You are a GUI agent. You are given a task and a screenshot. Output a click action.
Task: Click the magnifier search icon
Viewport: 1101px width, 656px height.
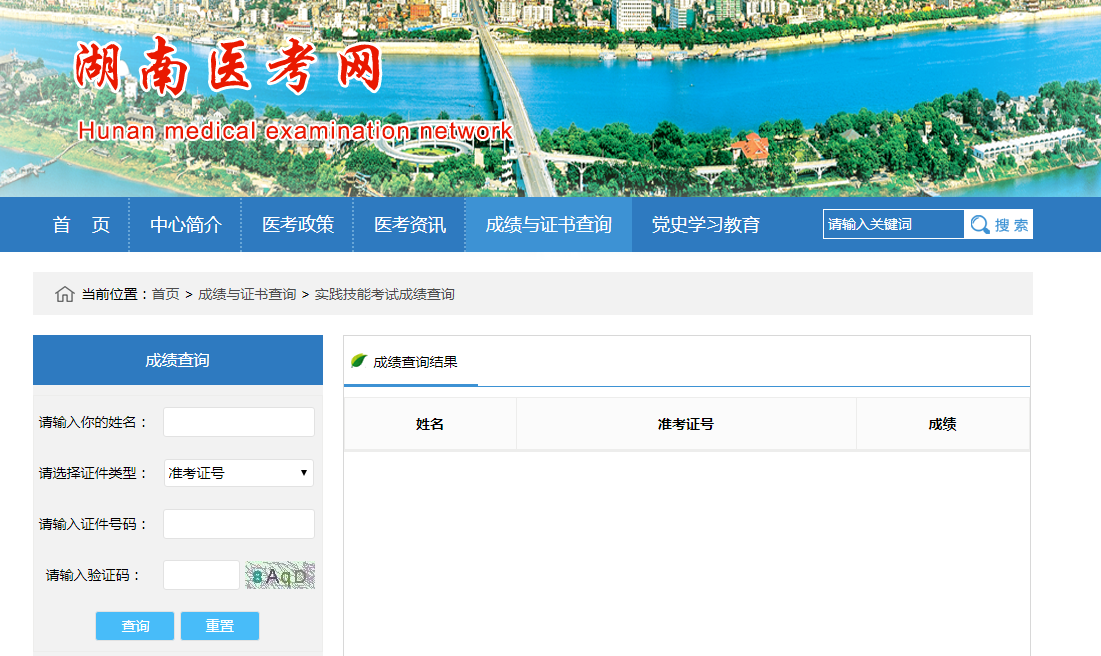pos(980,225)
